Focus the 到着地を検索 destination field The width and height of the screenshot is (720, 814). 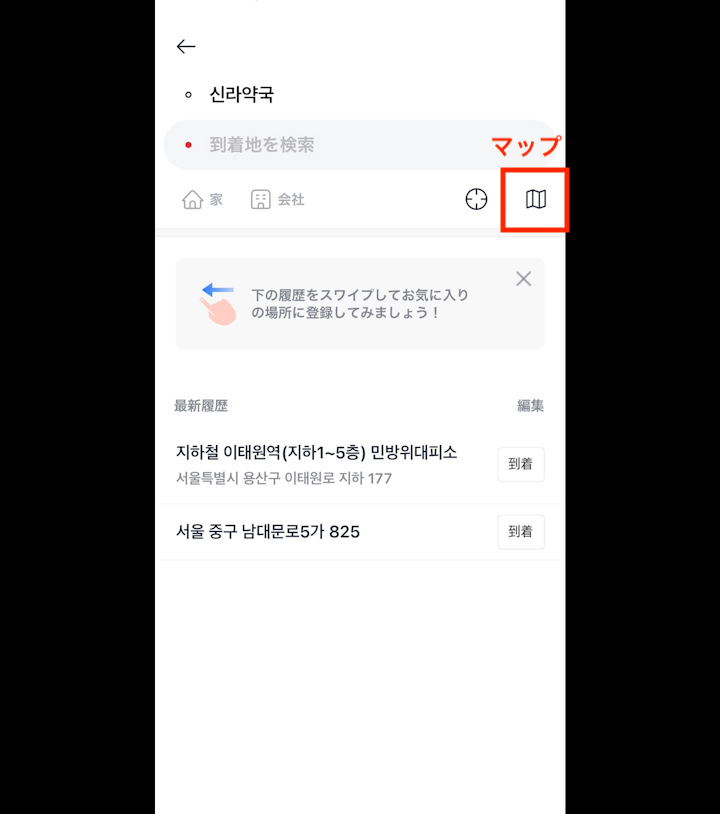coord(360,145)
